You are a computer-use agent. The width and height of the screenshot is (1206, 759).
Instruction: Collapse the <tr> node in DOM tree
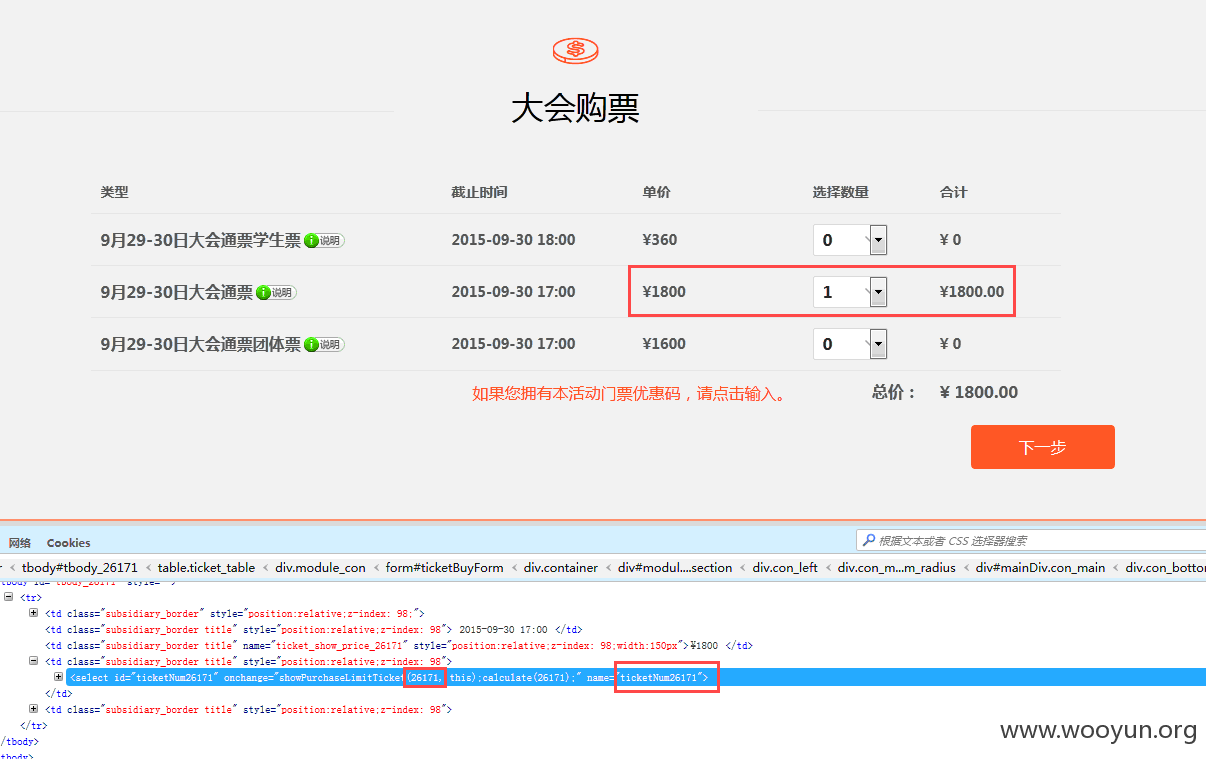tap(9, 597)
